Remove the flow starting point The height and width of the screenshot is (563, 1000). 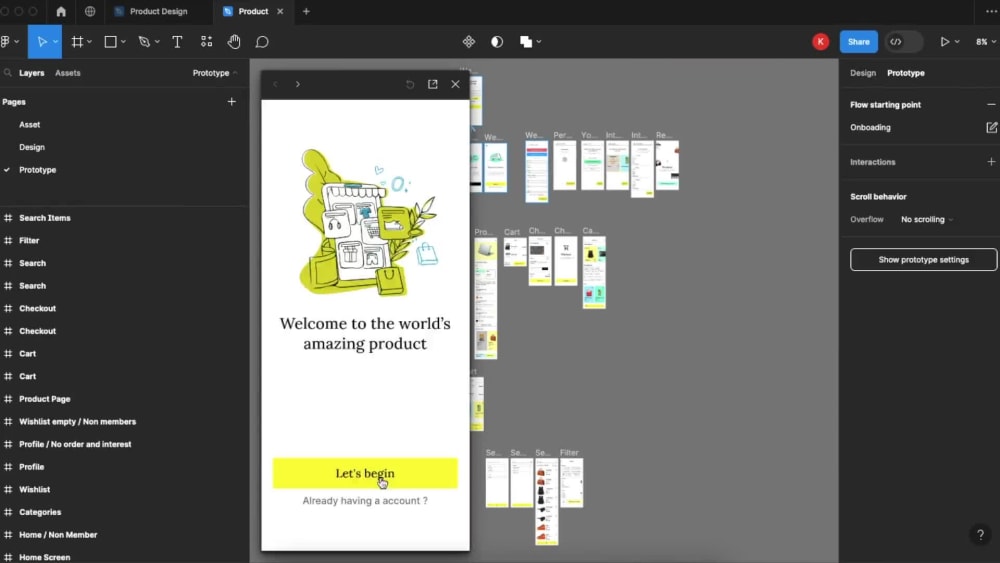(x=991, y=105)
